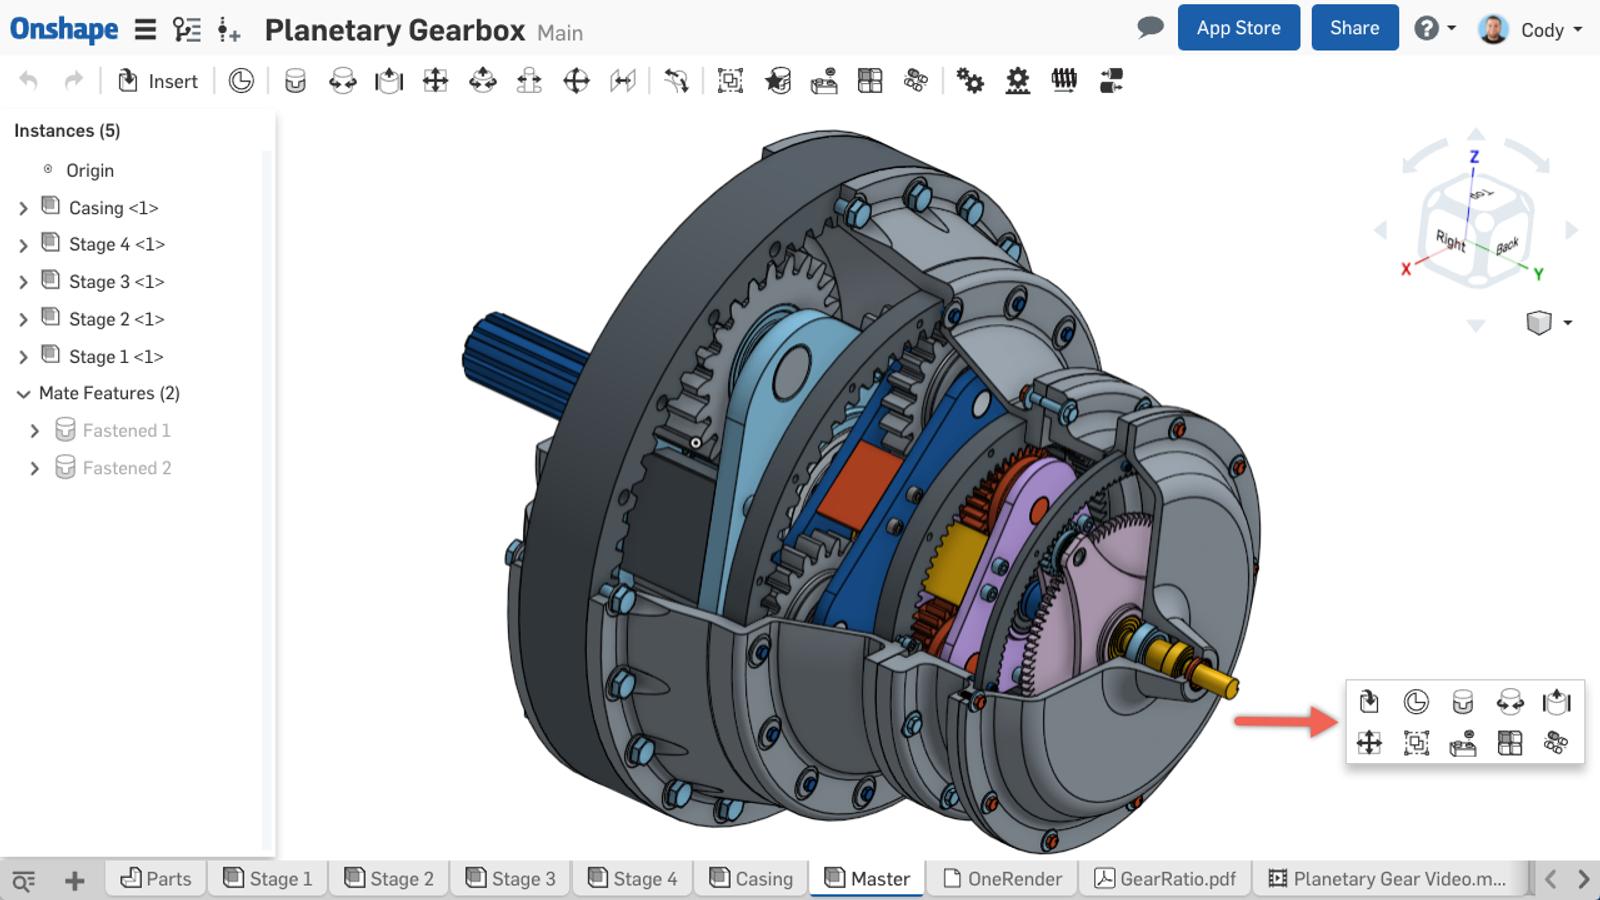Screen dimensions: 1600x900
Task: Collapse the Mate Features group
Action: (23, 394)
